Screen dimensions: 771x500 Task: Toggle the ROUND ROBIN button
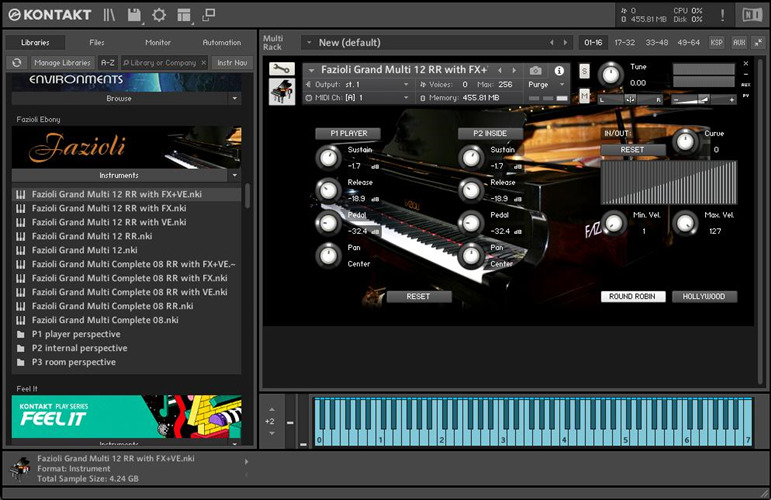point(633,297)
